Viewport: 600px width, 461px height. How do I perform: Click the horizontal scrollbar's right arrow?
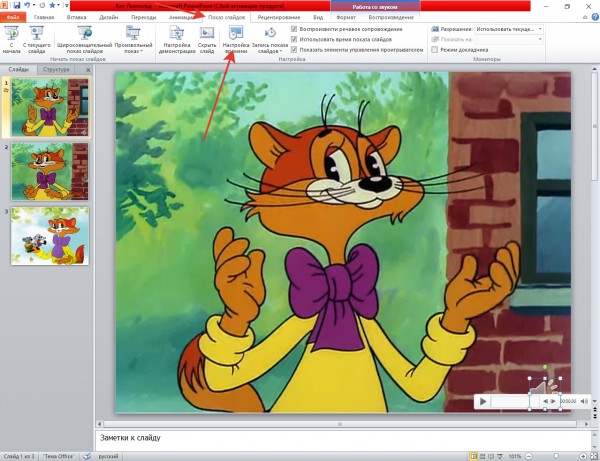pos(586,424)
